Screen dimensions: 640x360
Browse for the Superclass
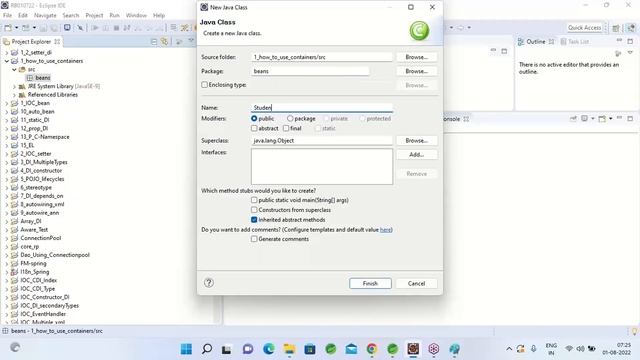point(416,140)
